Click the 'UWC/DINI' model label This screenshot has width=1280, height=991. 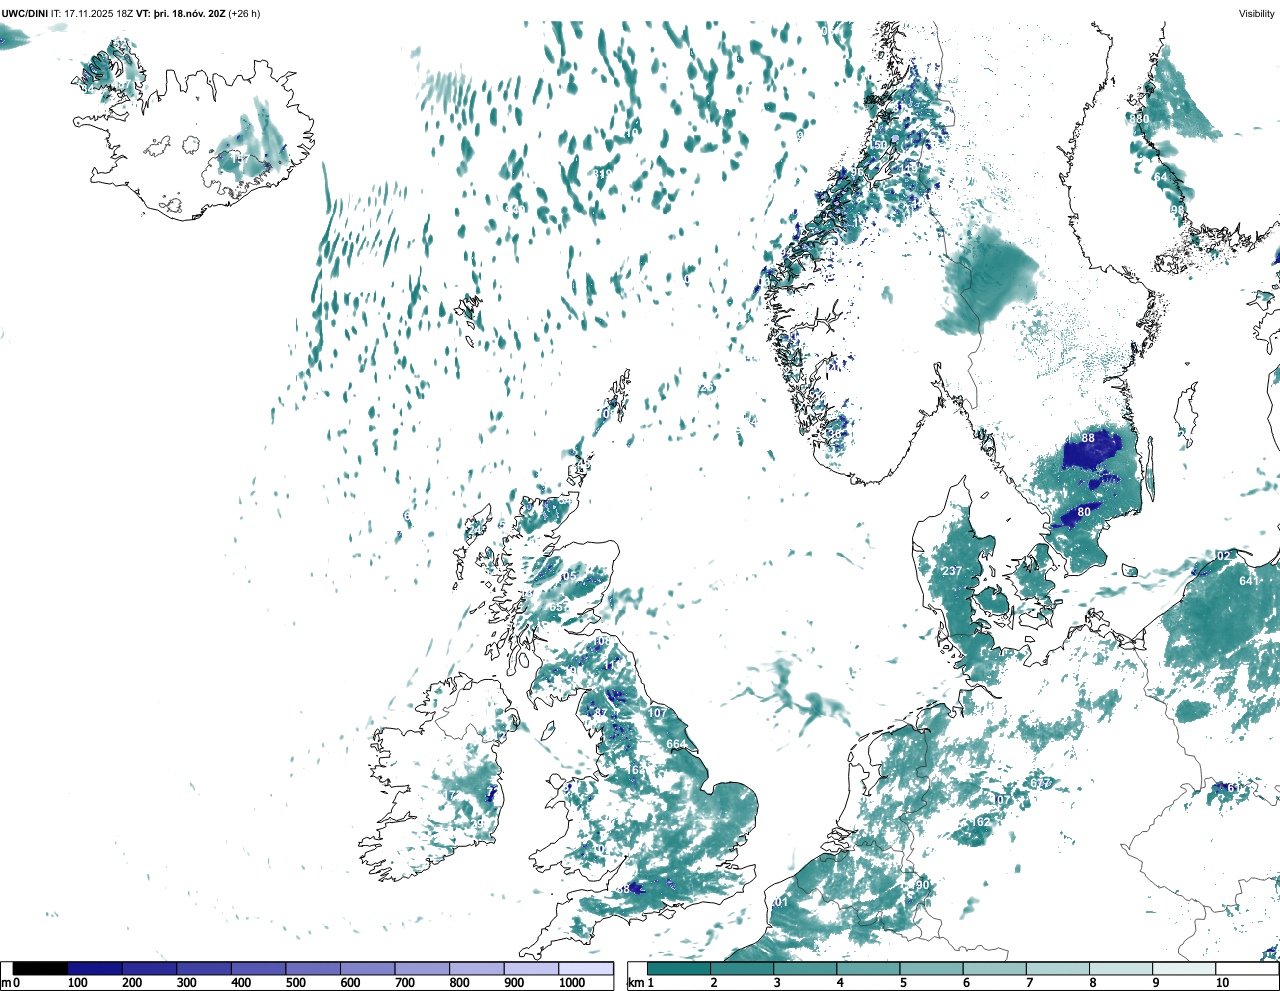(x=25, y=13)
